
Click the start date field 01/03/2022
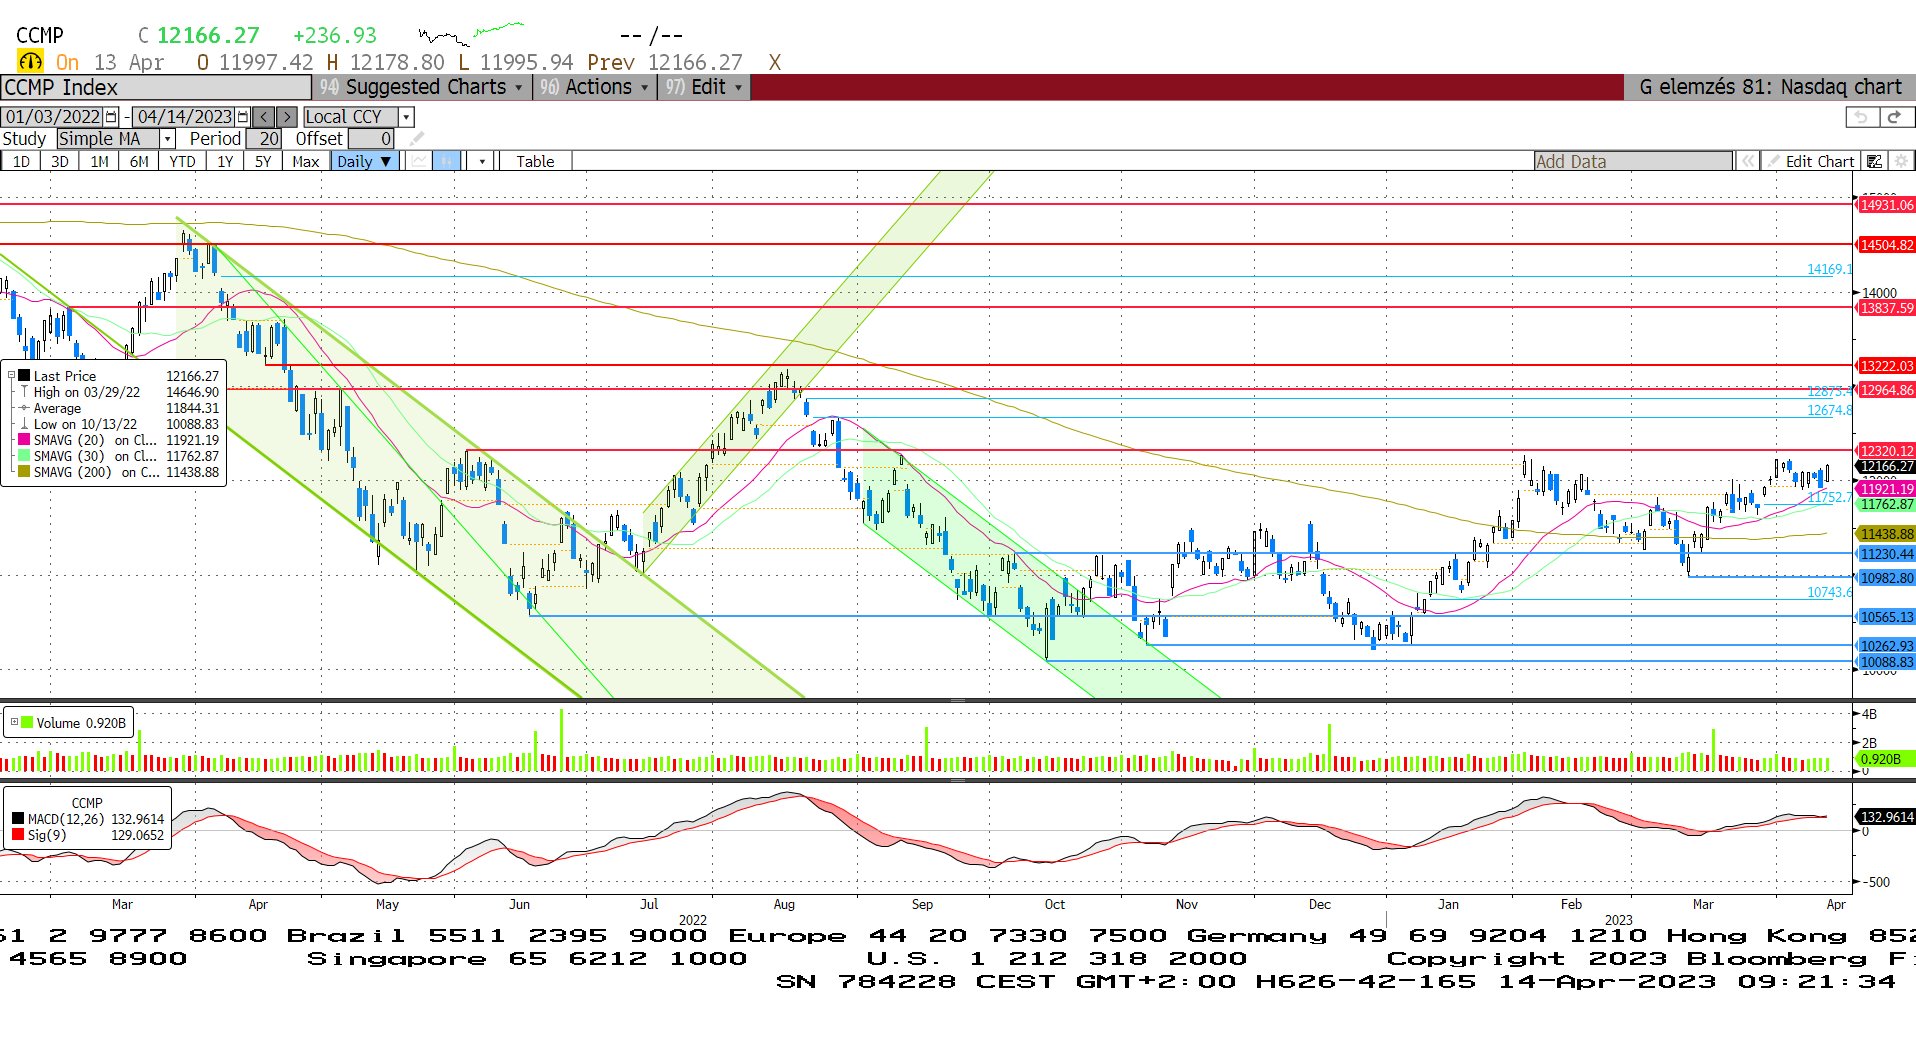53,117
